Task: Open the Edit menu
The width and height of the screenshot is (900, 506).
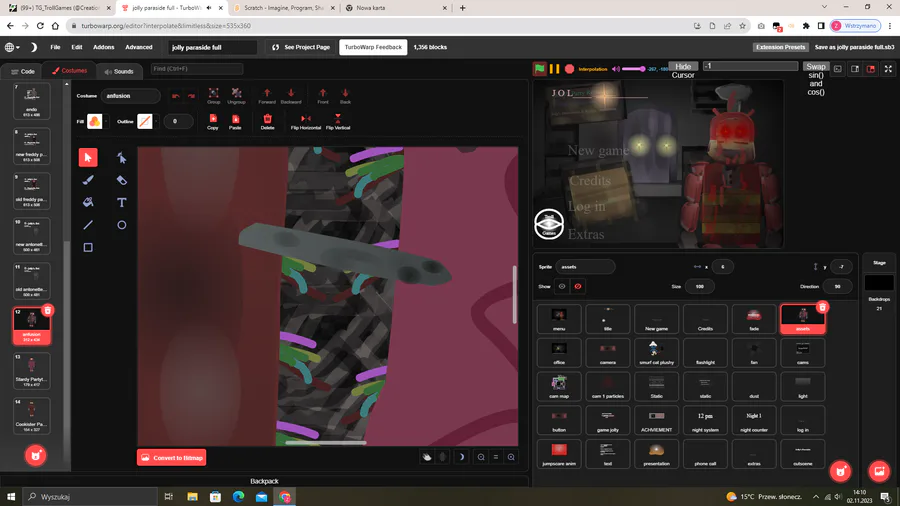Action: (76, 47)
